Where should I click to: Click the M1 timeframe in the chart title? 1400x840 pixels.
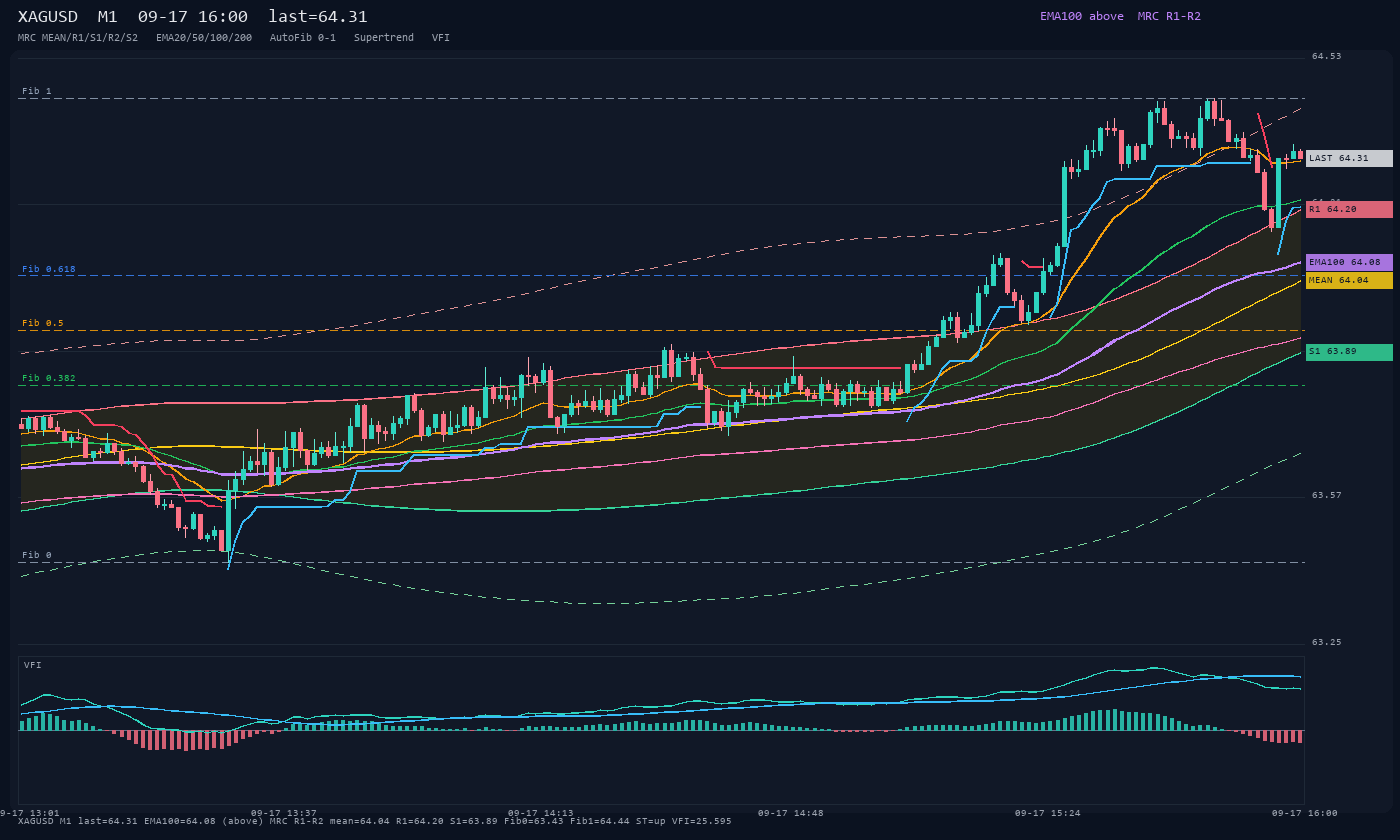click(x=107, y=17)
